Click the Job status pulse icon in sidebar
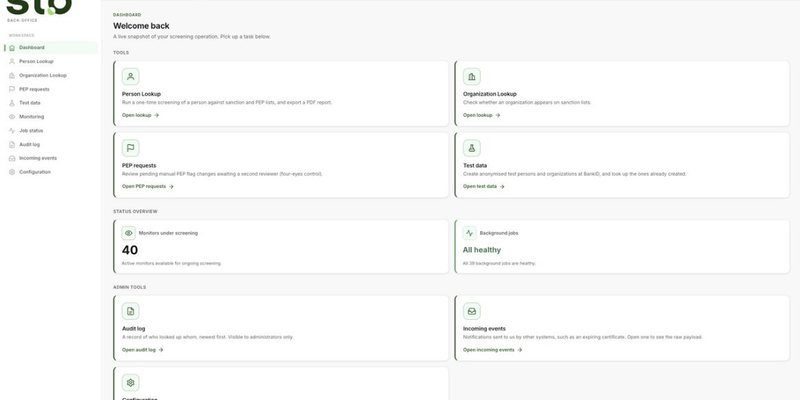 pyautogui.click(x=12, y=131)
